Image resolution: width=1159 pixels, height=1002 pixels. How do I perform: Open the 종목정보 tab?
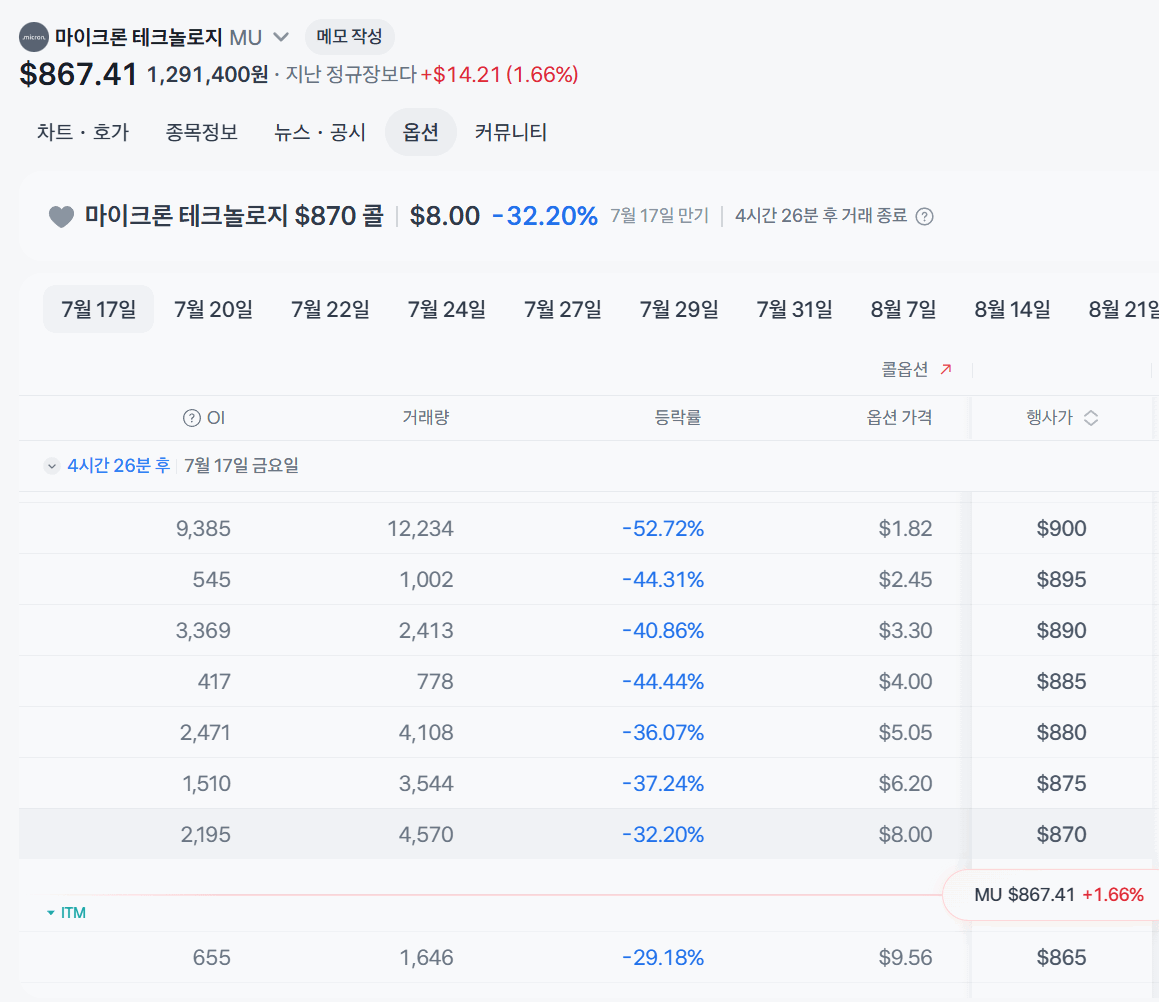point(202,132)
